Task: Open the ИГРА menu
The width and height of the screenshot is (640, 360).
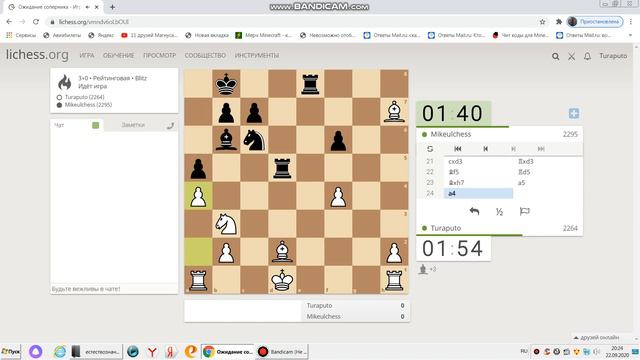Action: pos(87,55)
